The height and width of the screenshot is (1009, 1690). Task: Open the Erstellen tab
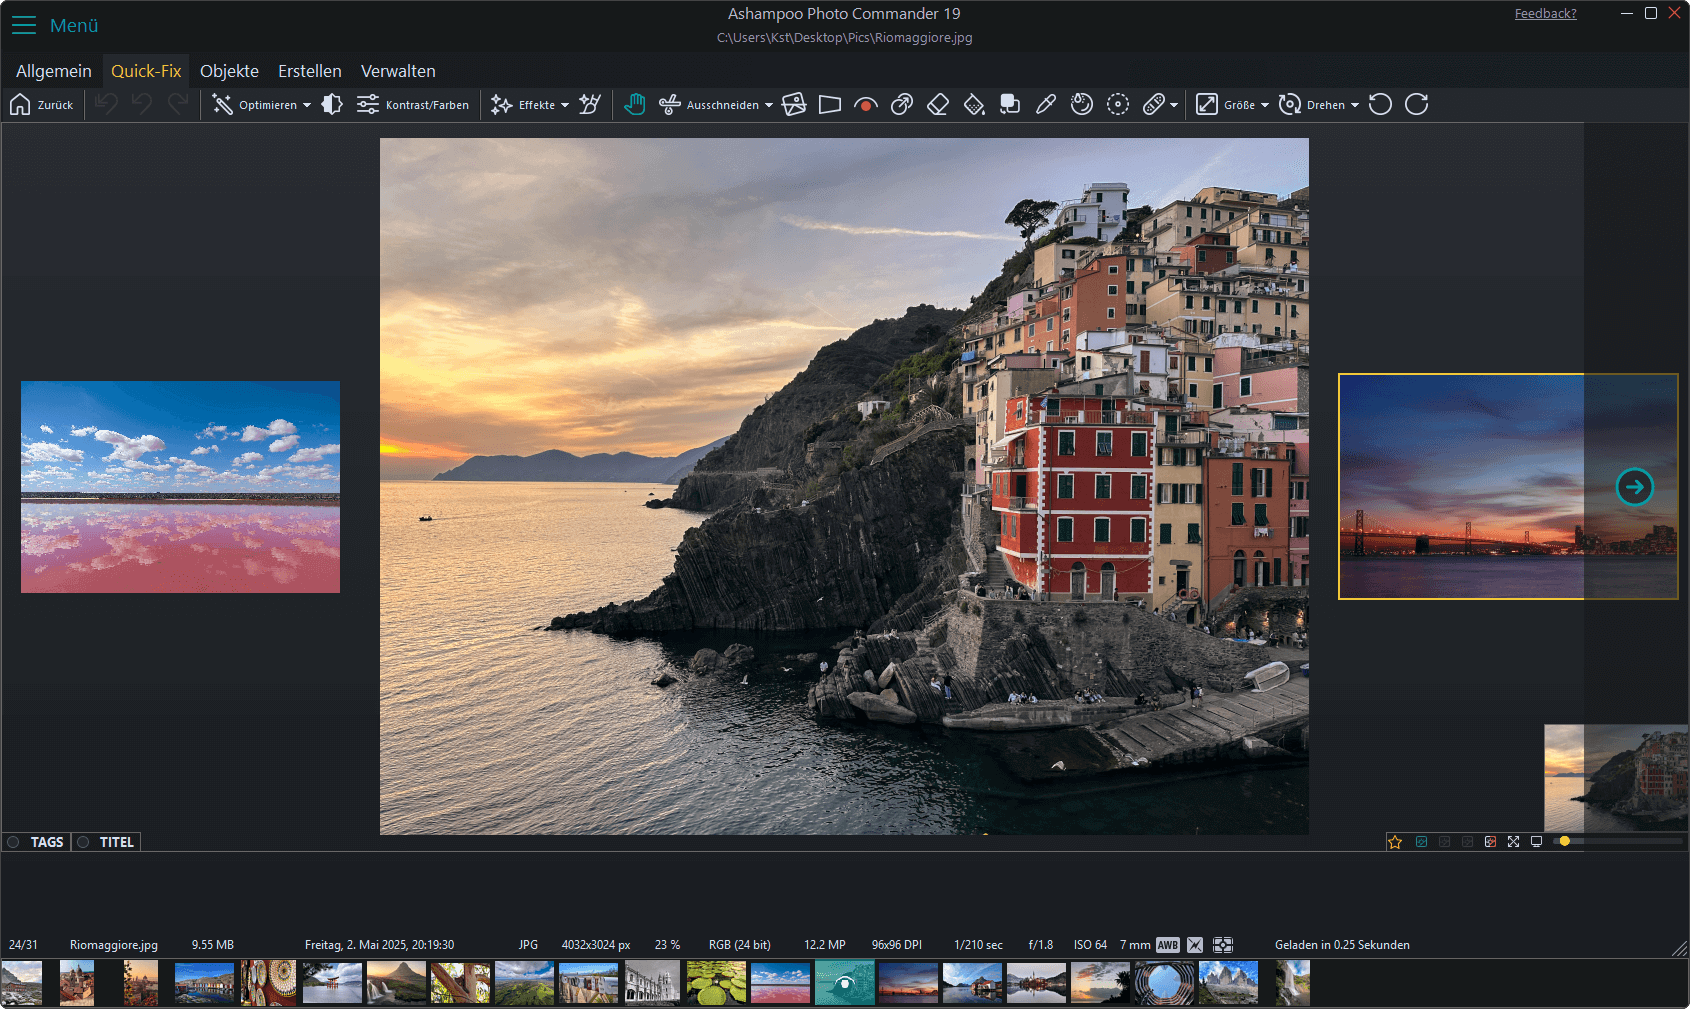309,71
